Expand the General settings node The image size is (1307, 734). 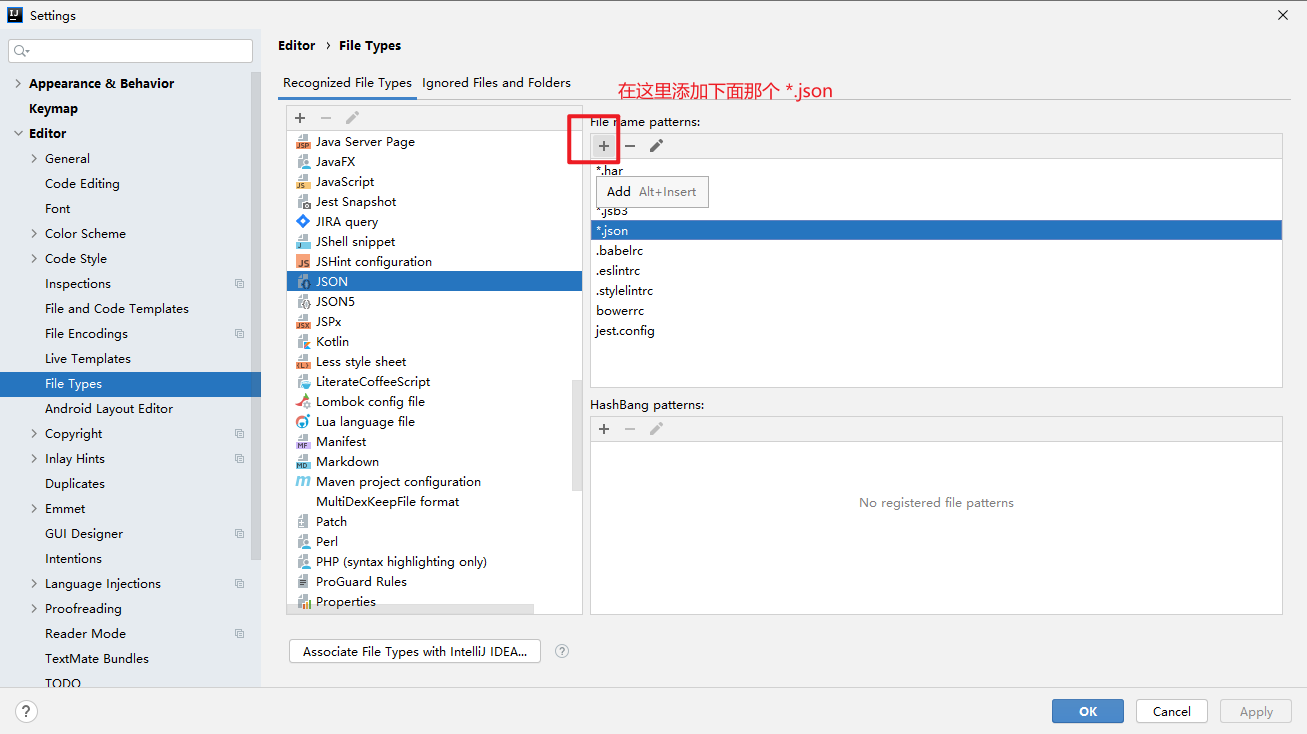coord(34,159)
